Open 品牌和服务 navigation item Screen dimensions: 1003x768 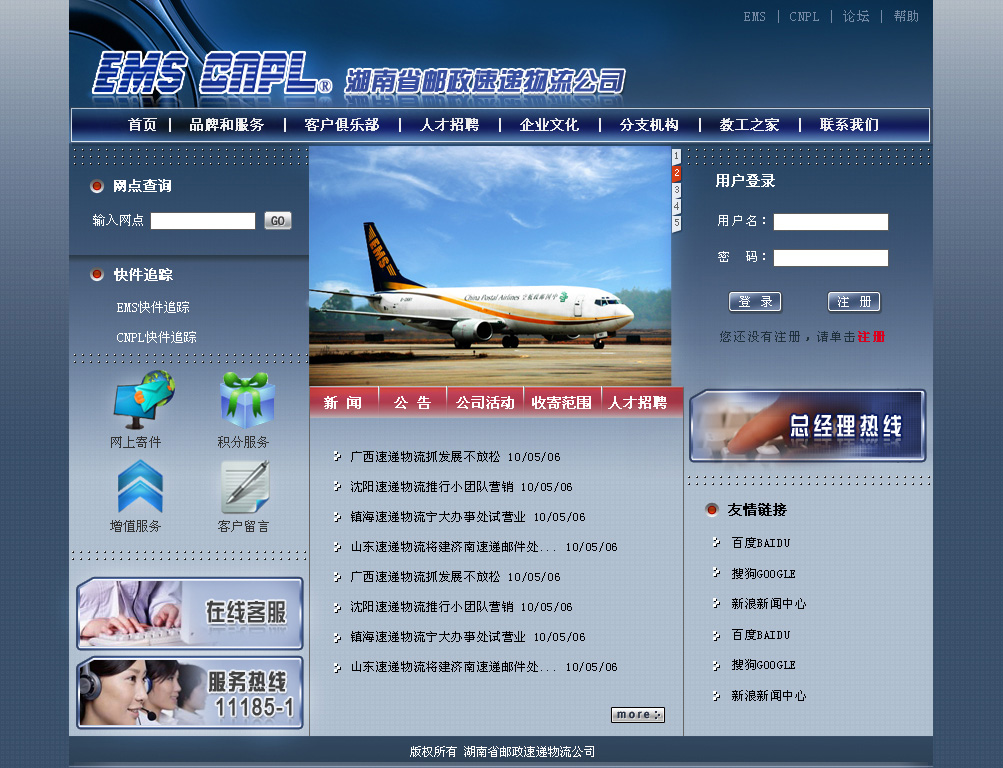tap(226, 125)
